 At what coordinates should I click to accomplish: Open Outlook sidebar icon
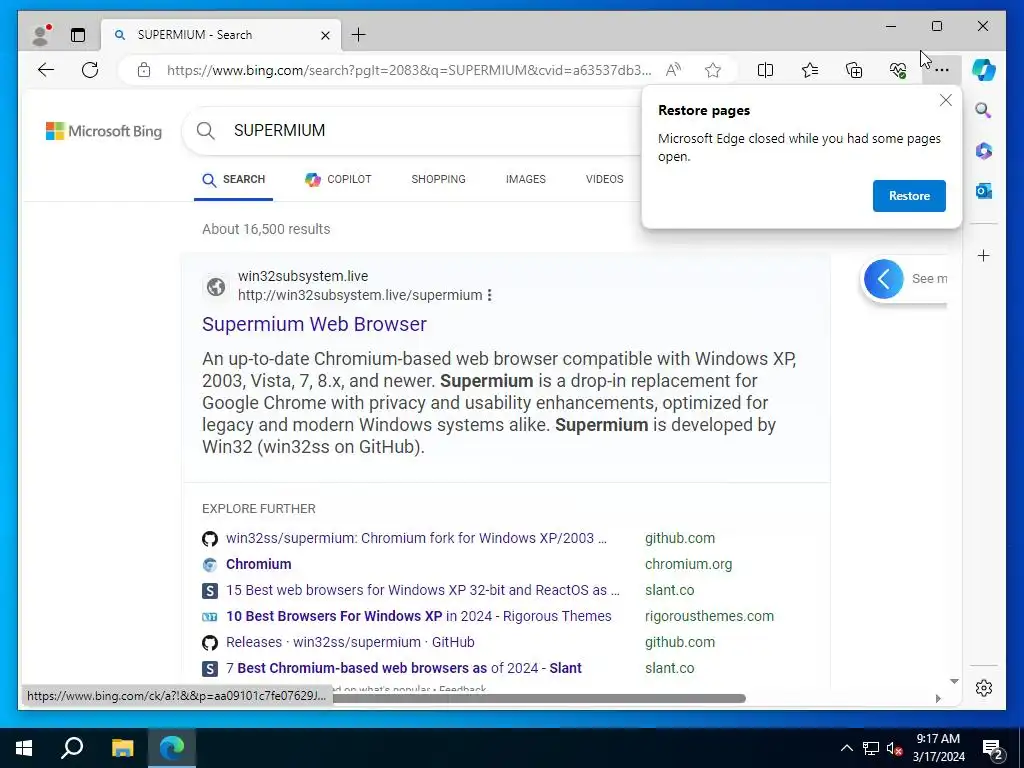(984, 191)
